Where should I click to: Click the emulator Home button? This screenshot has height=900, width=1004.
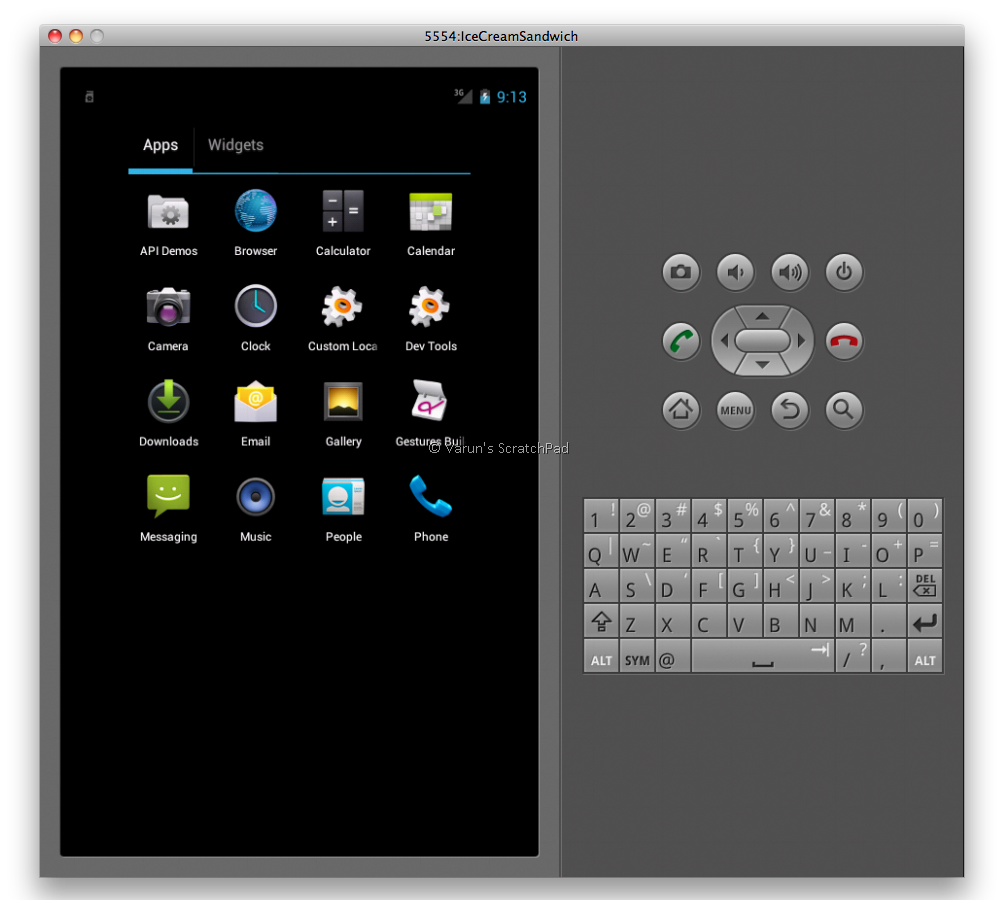point(681,410)
